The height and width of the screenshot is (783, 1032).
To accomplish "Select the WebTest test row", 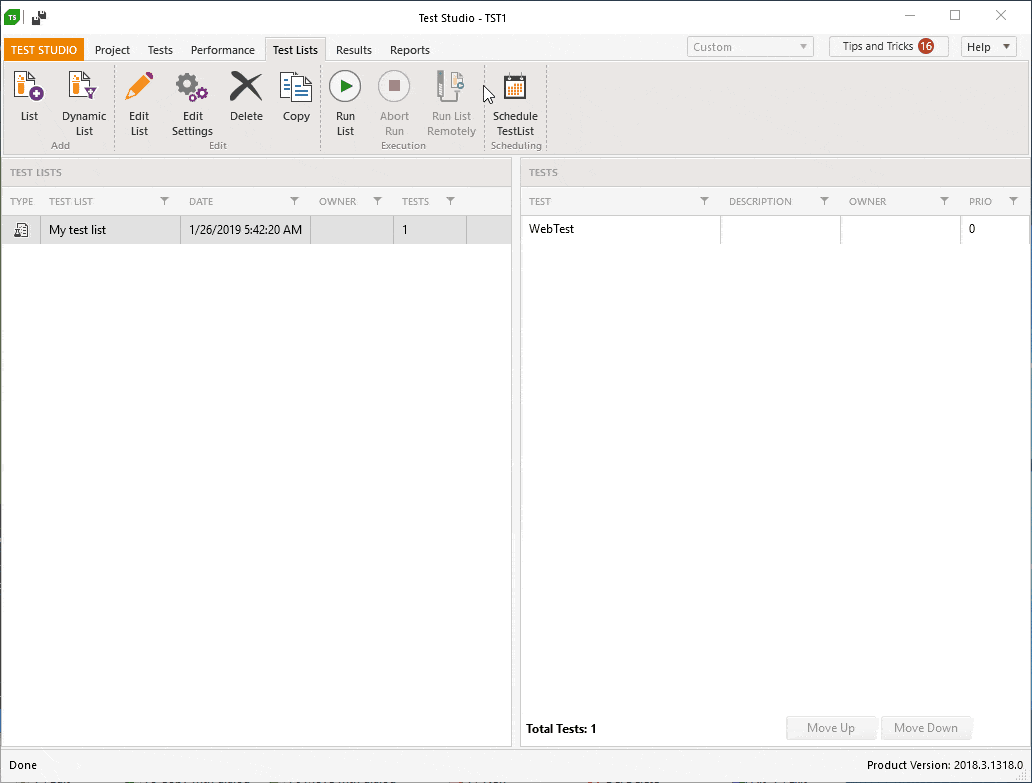I will click(775, 229).
